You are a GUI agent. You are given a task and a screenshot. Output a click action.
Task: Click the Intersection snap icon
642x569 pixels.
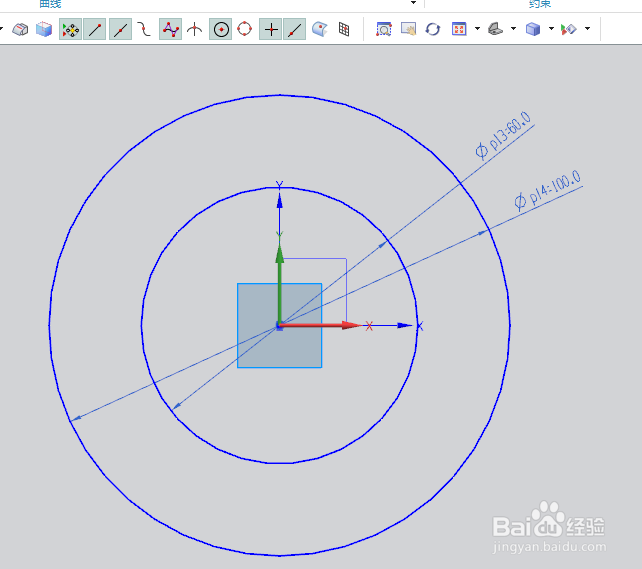pos(194,29)
